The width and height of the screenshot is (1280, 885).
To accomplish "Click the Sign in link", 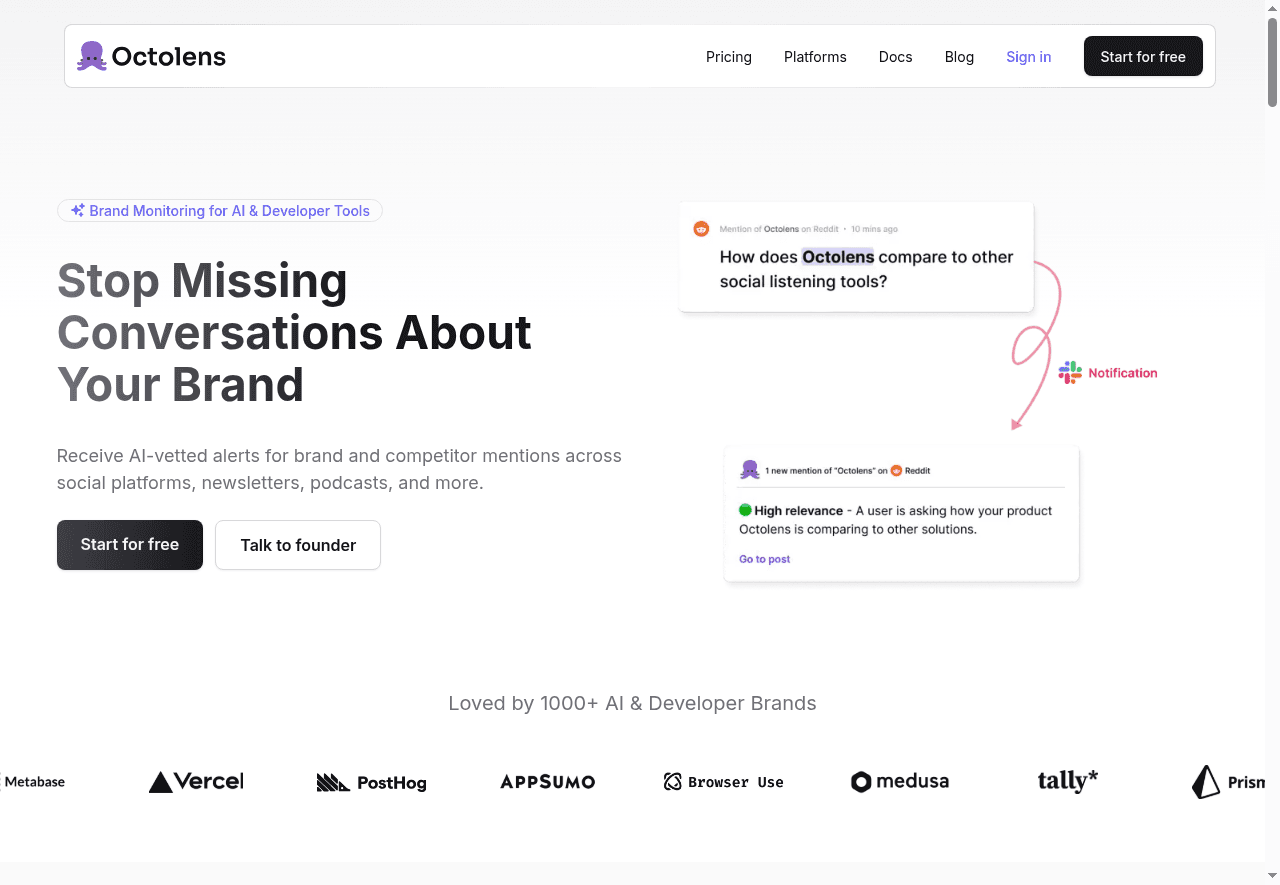I will tap(1028, 57).
